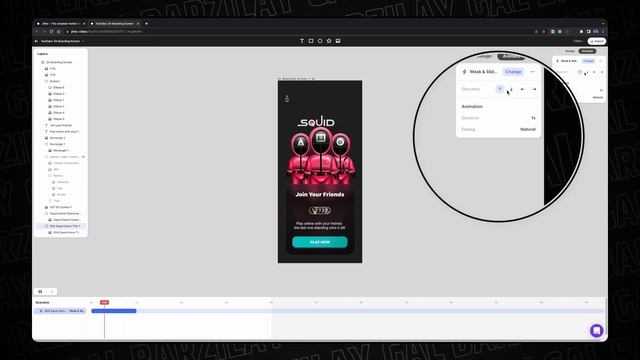Screen dimensions: 640x360
Task: Open the more options in the small animation panel
Action: [x=600, y=61]
